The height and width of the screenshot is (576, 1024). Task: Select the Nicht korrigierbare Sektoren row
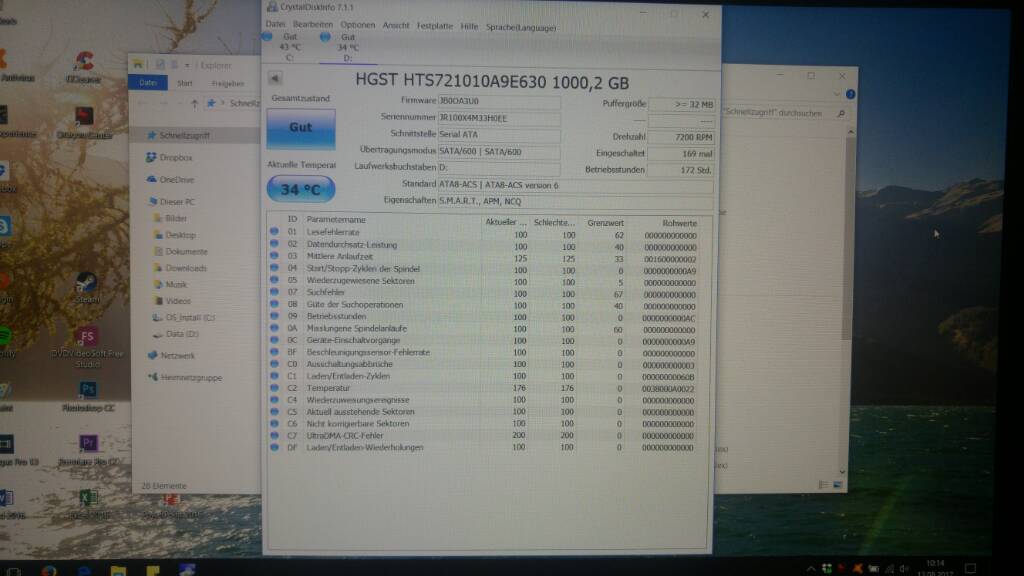[484, 424]
